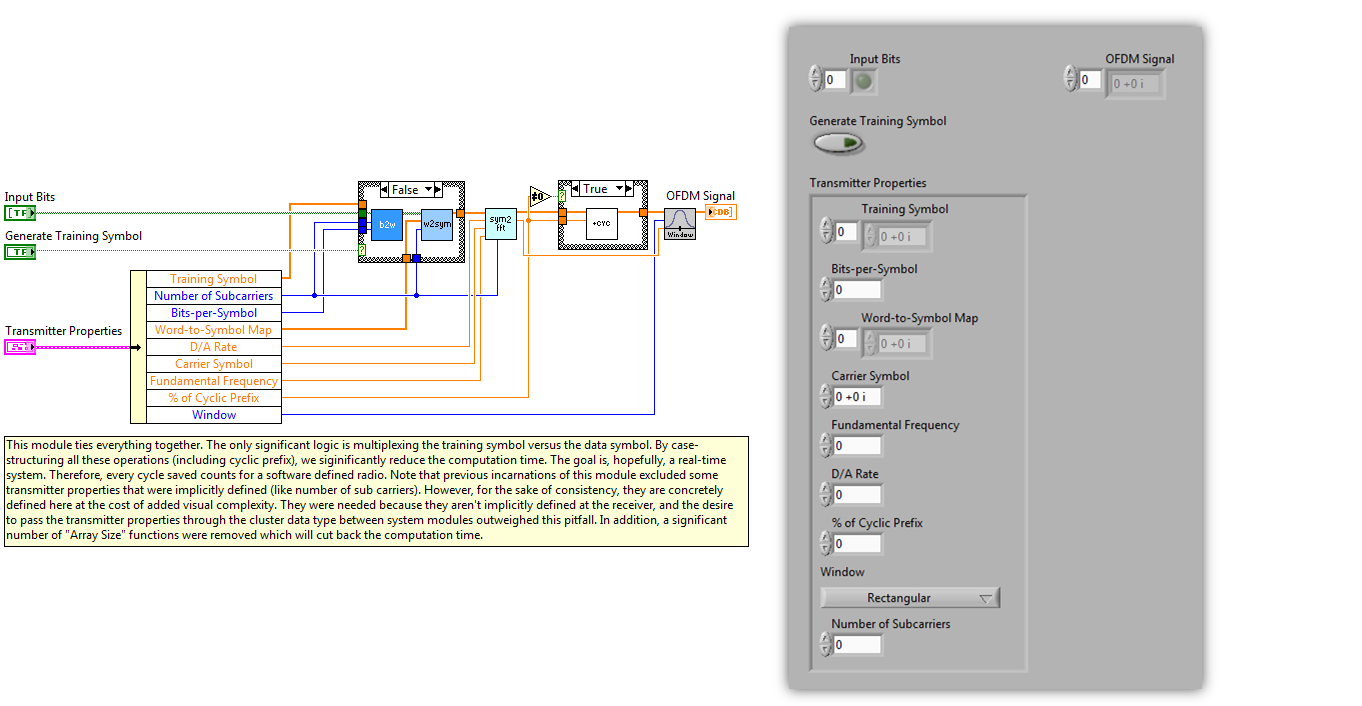Select the Window unbundle element
The height and width of the screenshot is (706, 1362).
coord(213,415)
